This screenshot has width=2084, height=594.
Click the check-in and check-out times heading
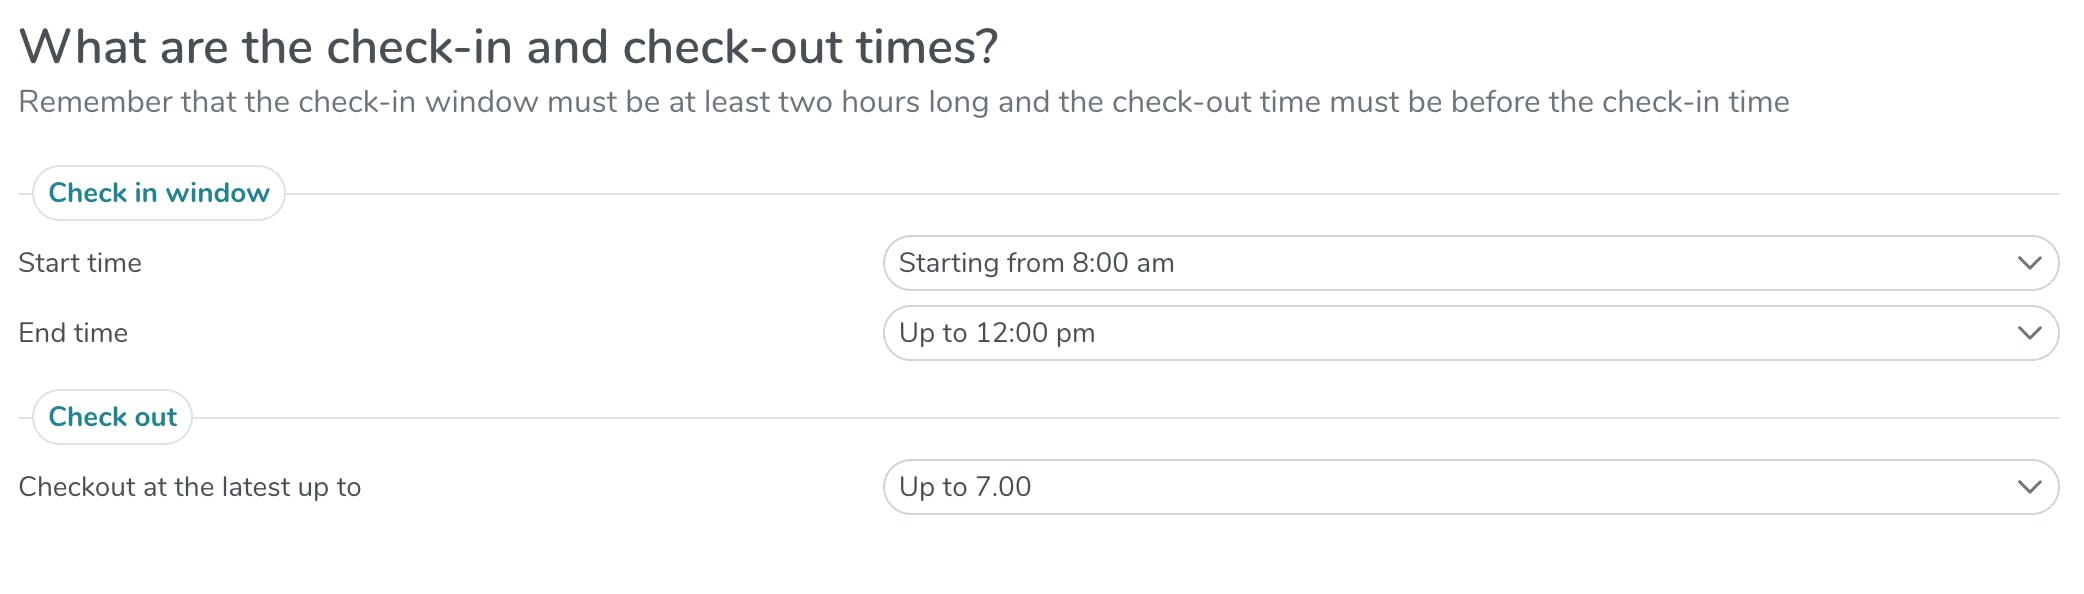click(x=508, y=47)
